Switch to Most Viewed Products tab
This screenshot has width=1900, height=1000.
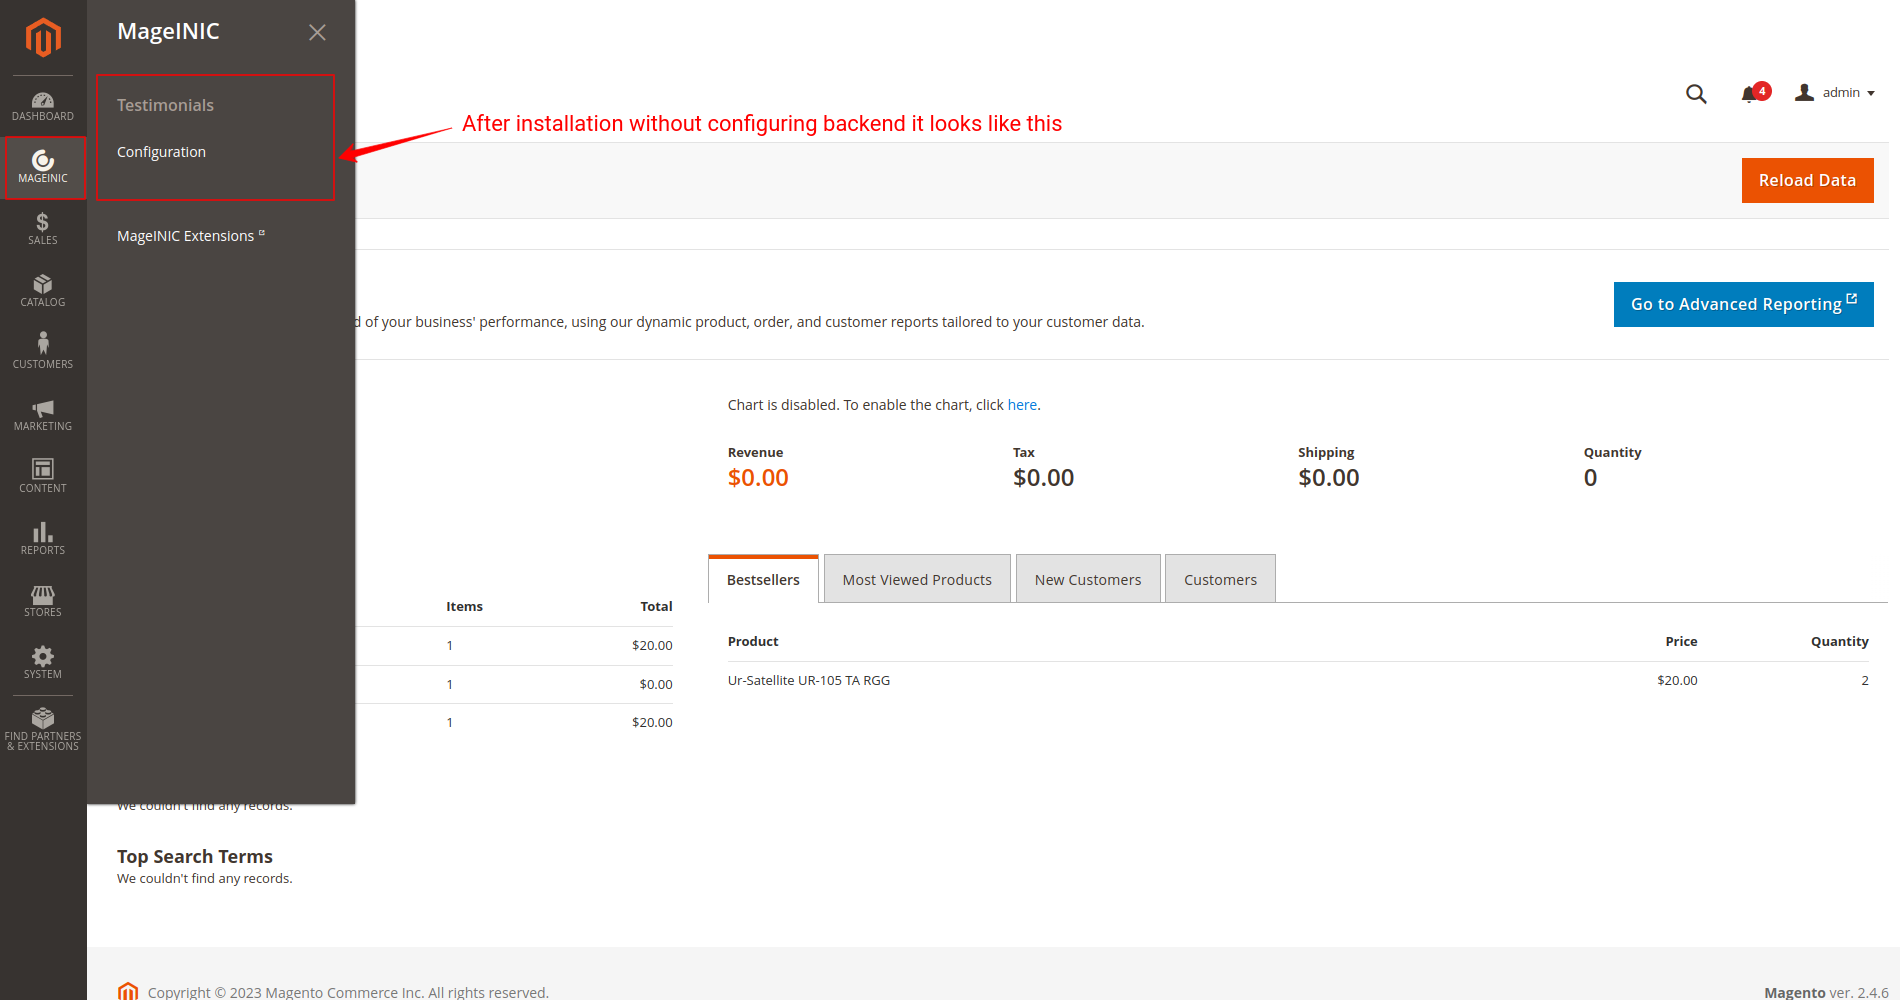(917, 580)
